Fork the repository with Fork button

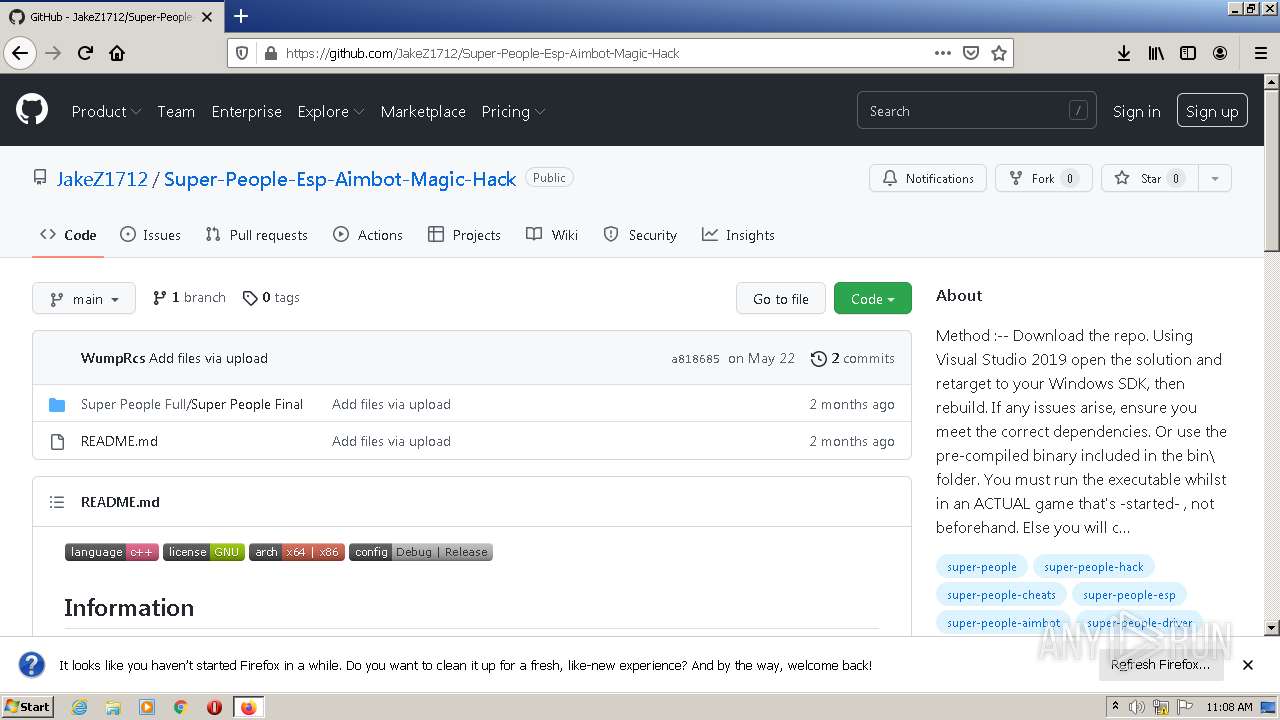[1043, 178]
